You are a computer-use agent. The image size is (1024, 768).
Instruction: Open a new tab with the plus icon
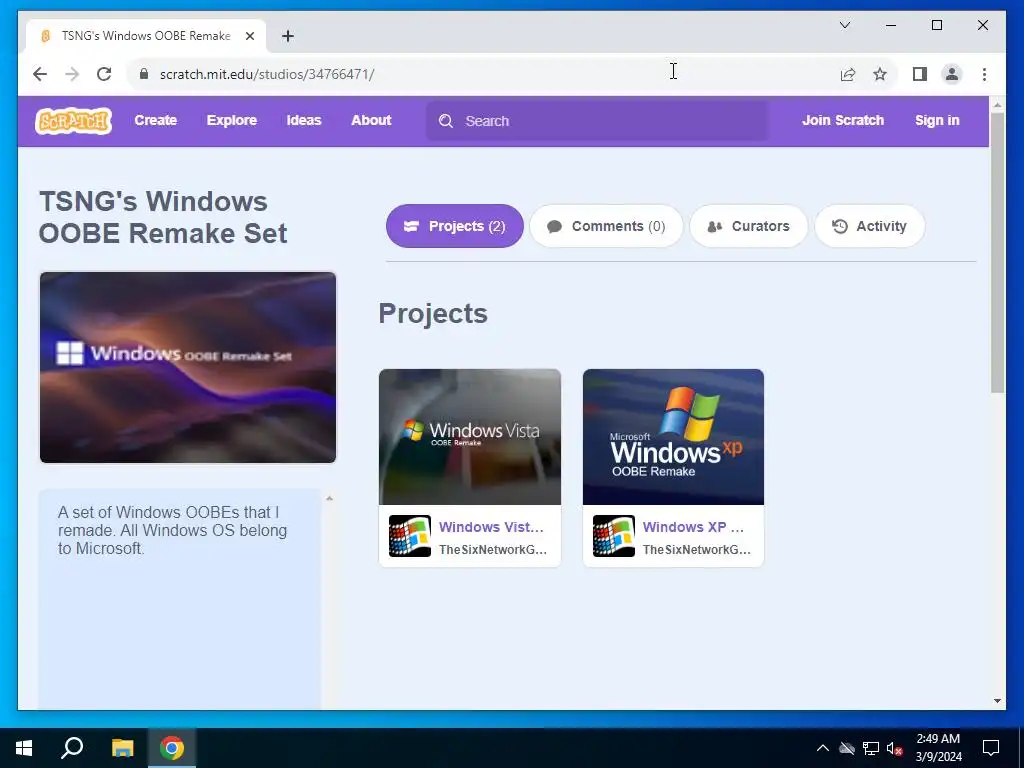coord(288,36)
